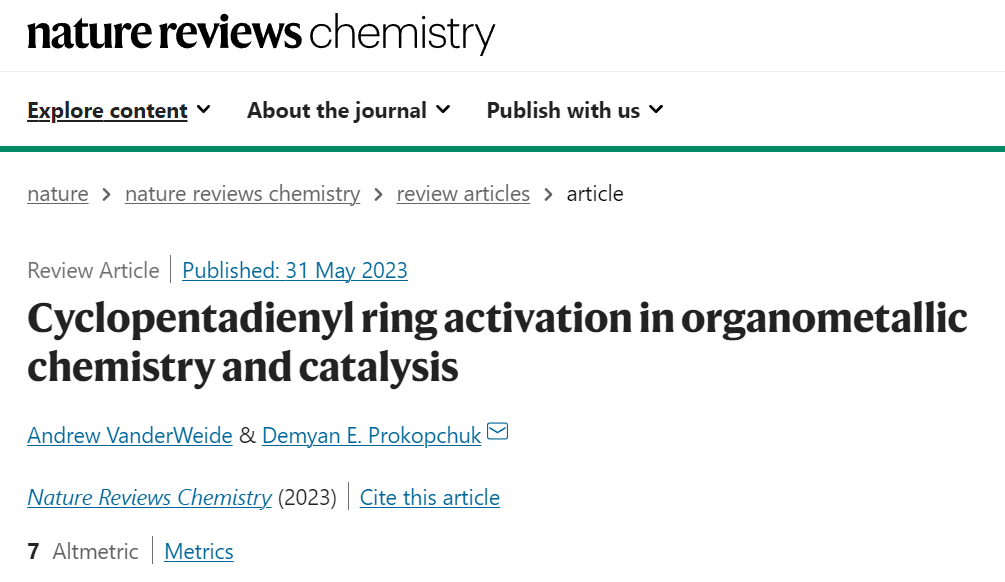The width and height of the screenshot is (1005, 582).
Task: Click the chevron next to Explore content
Action: (204, 110)
